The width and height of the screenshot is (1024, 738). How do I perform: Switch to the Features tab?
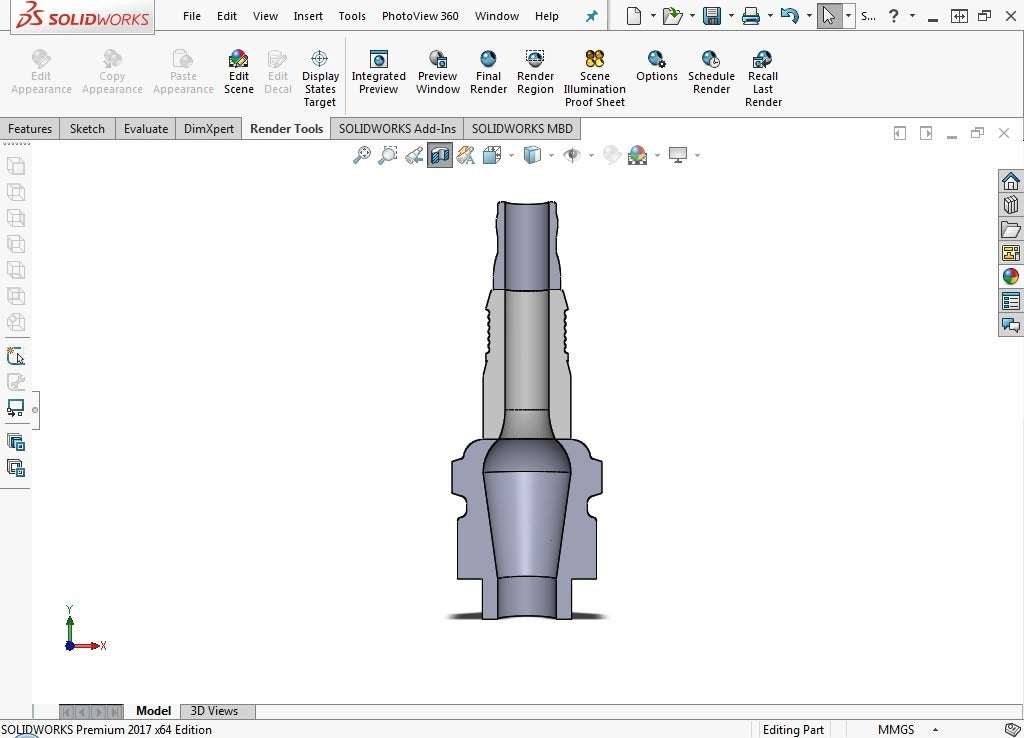[30, 129]
